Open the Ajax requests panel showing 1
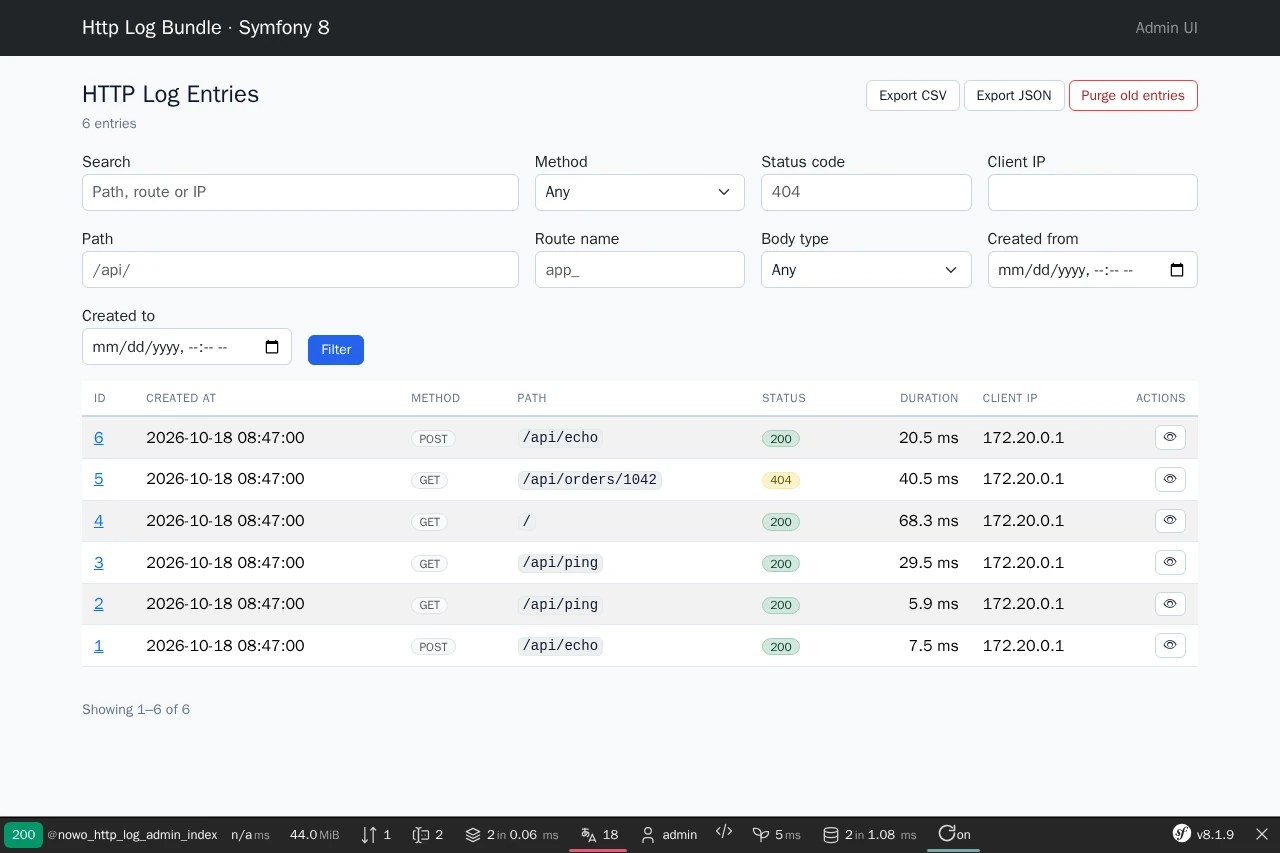The height and width of the screenshot is (853, 1280). coord(376,835)
